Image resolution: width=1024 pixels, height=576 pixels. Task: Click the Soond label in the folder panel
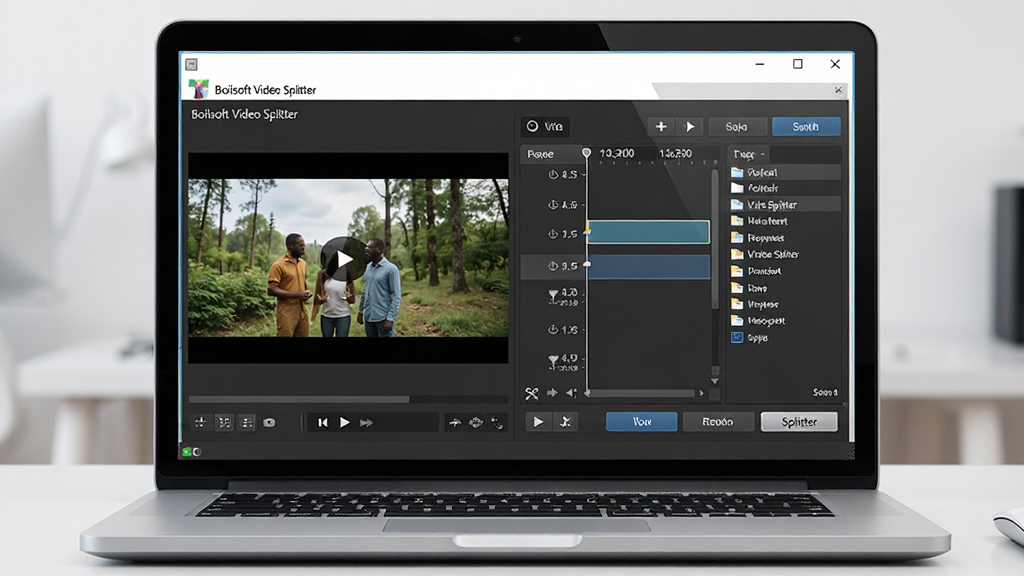coord(825,392)
